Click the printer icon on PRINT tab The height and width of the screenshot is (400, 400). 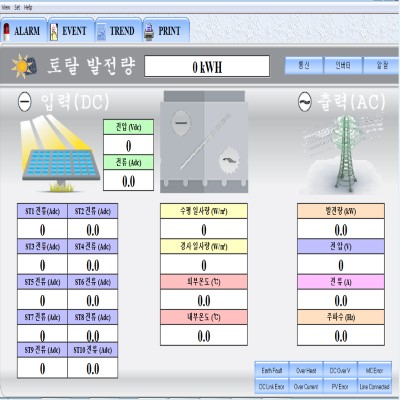pyautogui.click(x=149, y=32)
